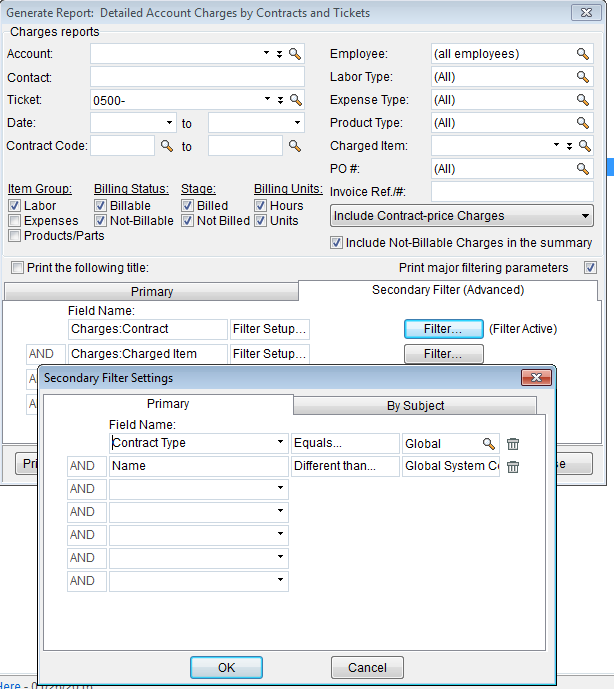Enable the Expenses checkbox

(15, 221)
